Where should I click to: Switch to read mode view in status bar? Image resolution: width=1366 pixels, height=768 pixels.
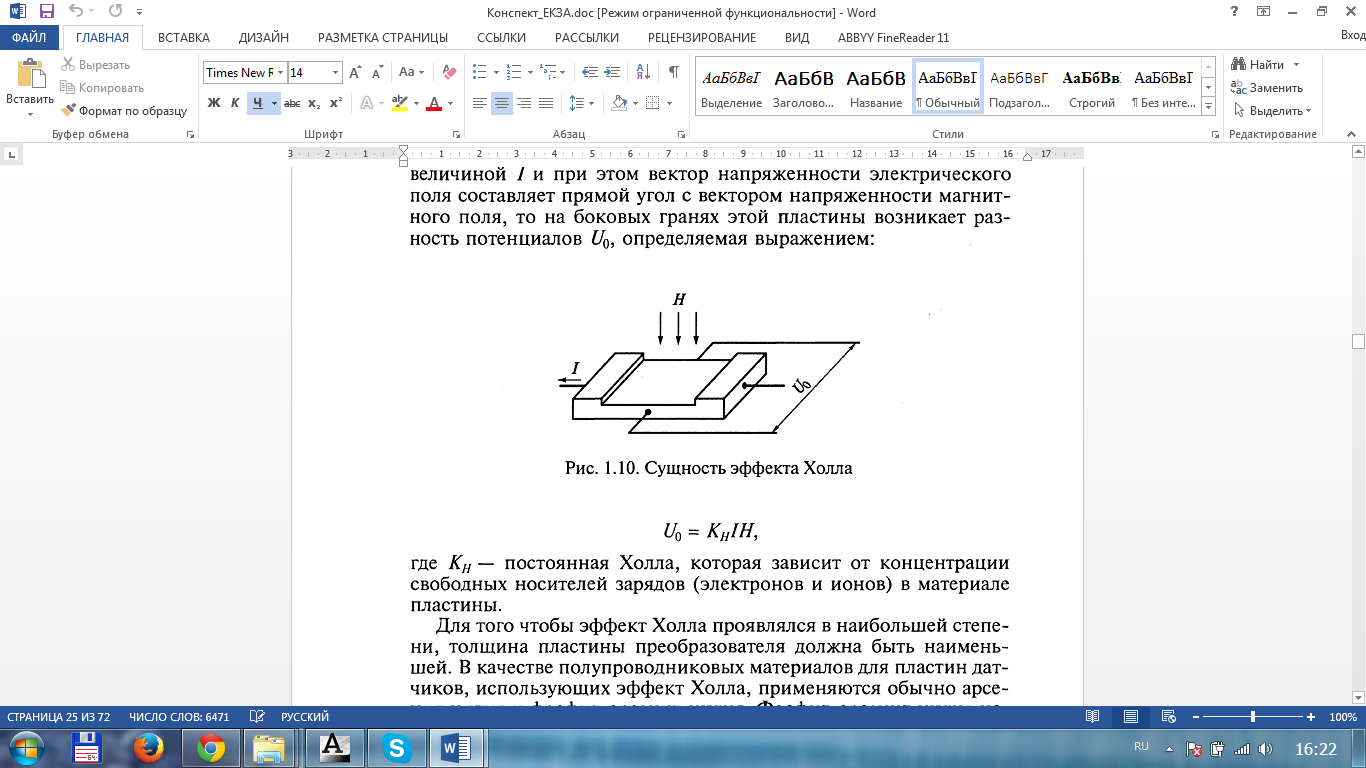coord(1093,717)
